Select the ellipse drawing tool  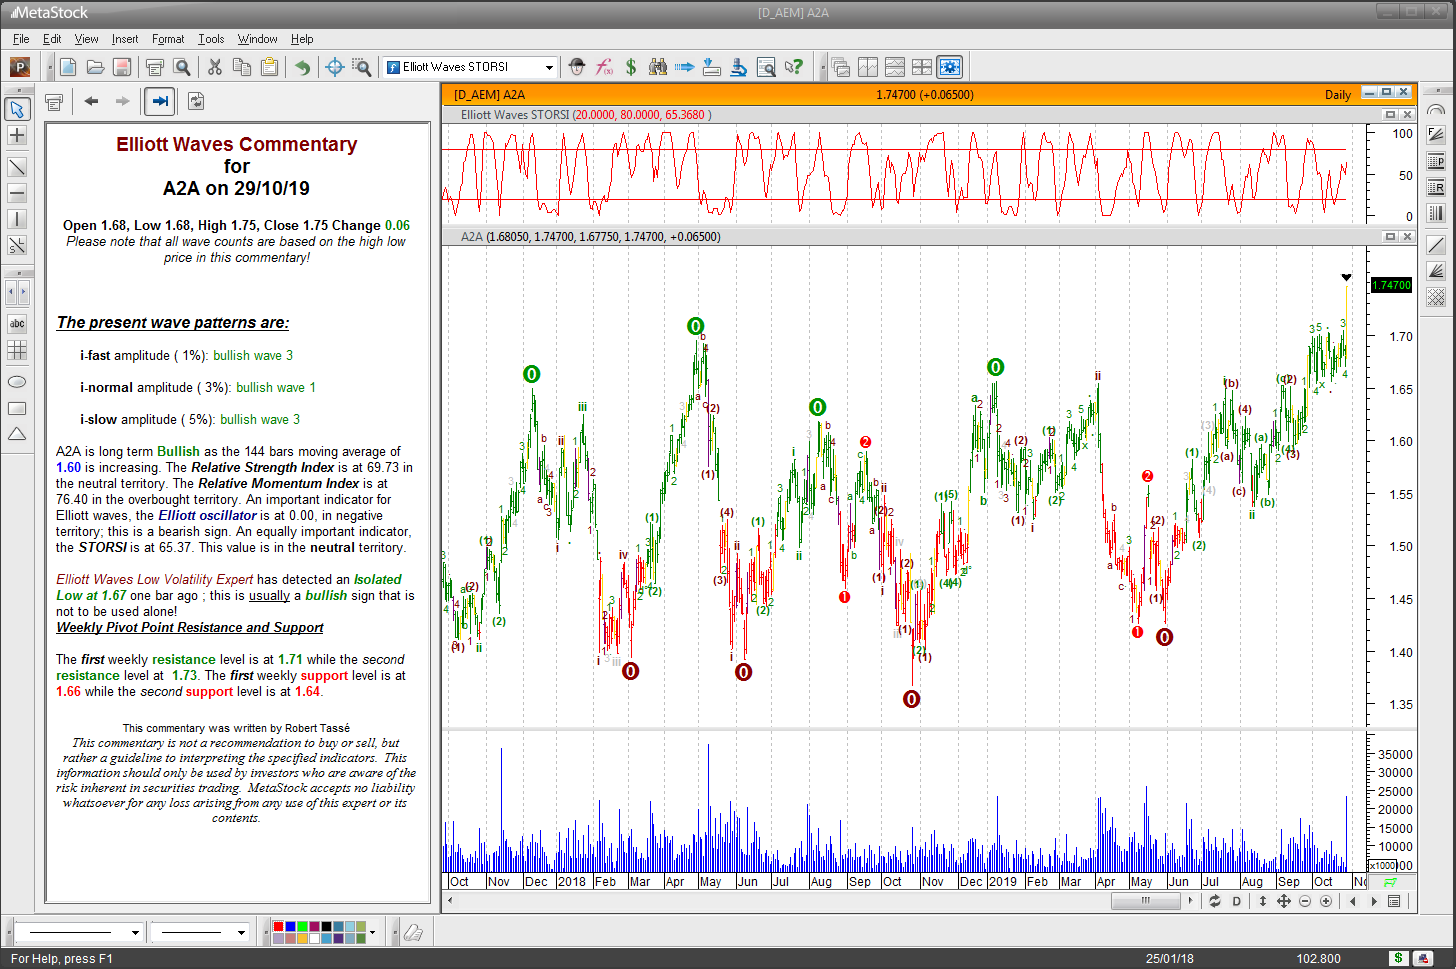(x=17, y=382)
